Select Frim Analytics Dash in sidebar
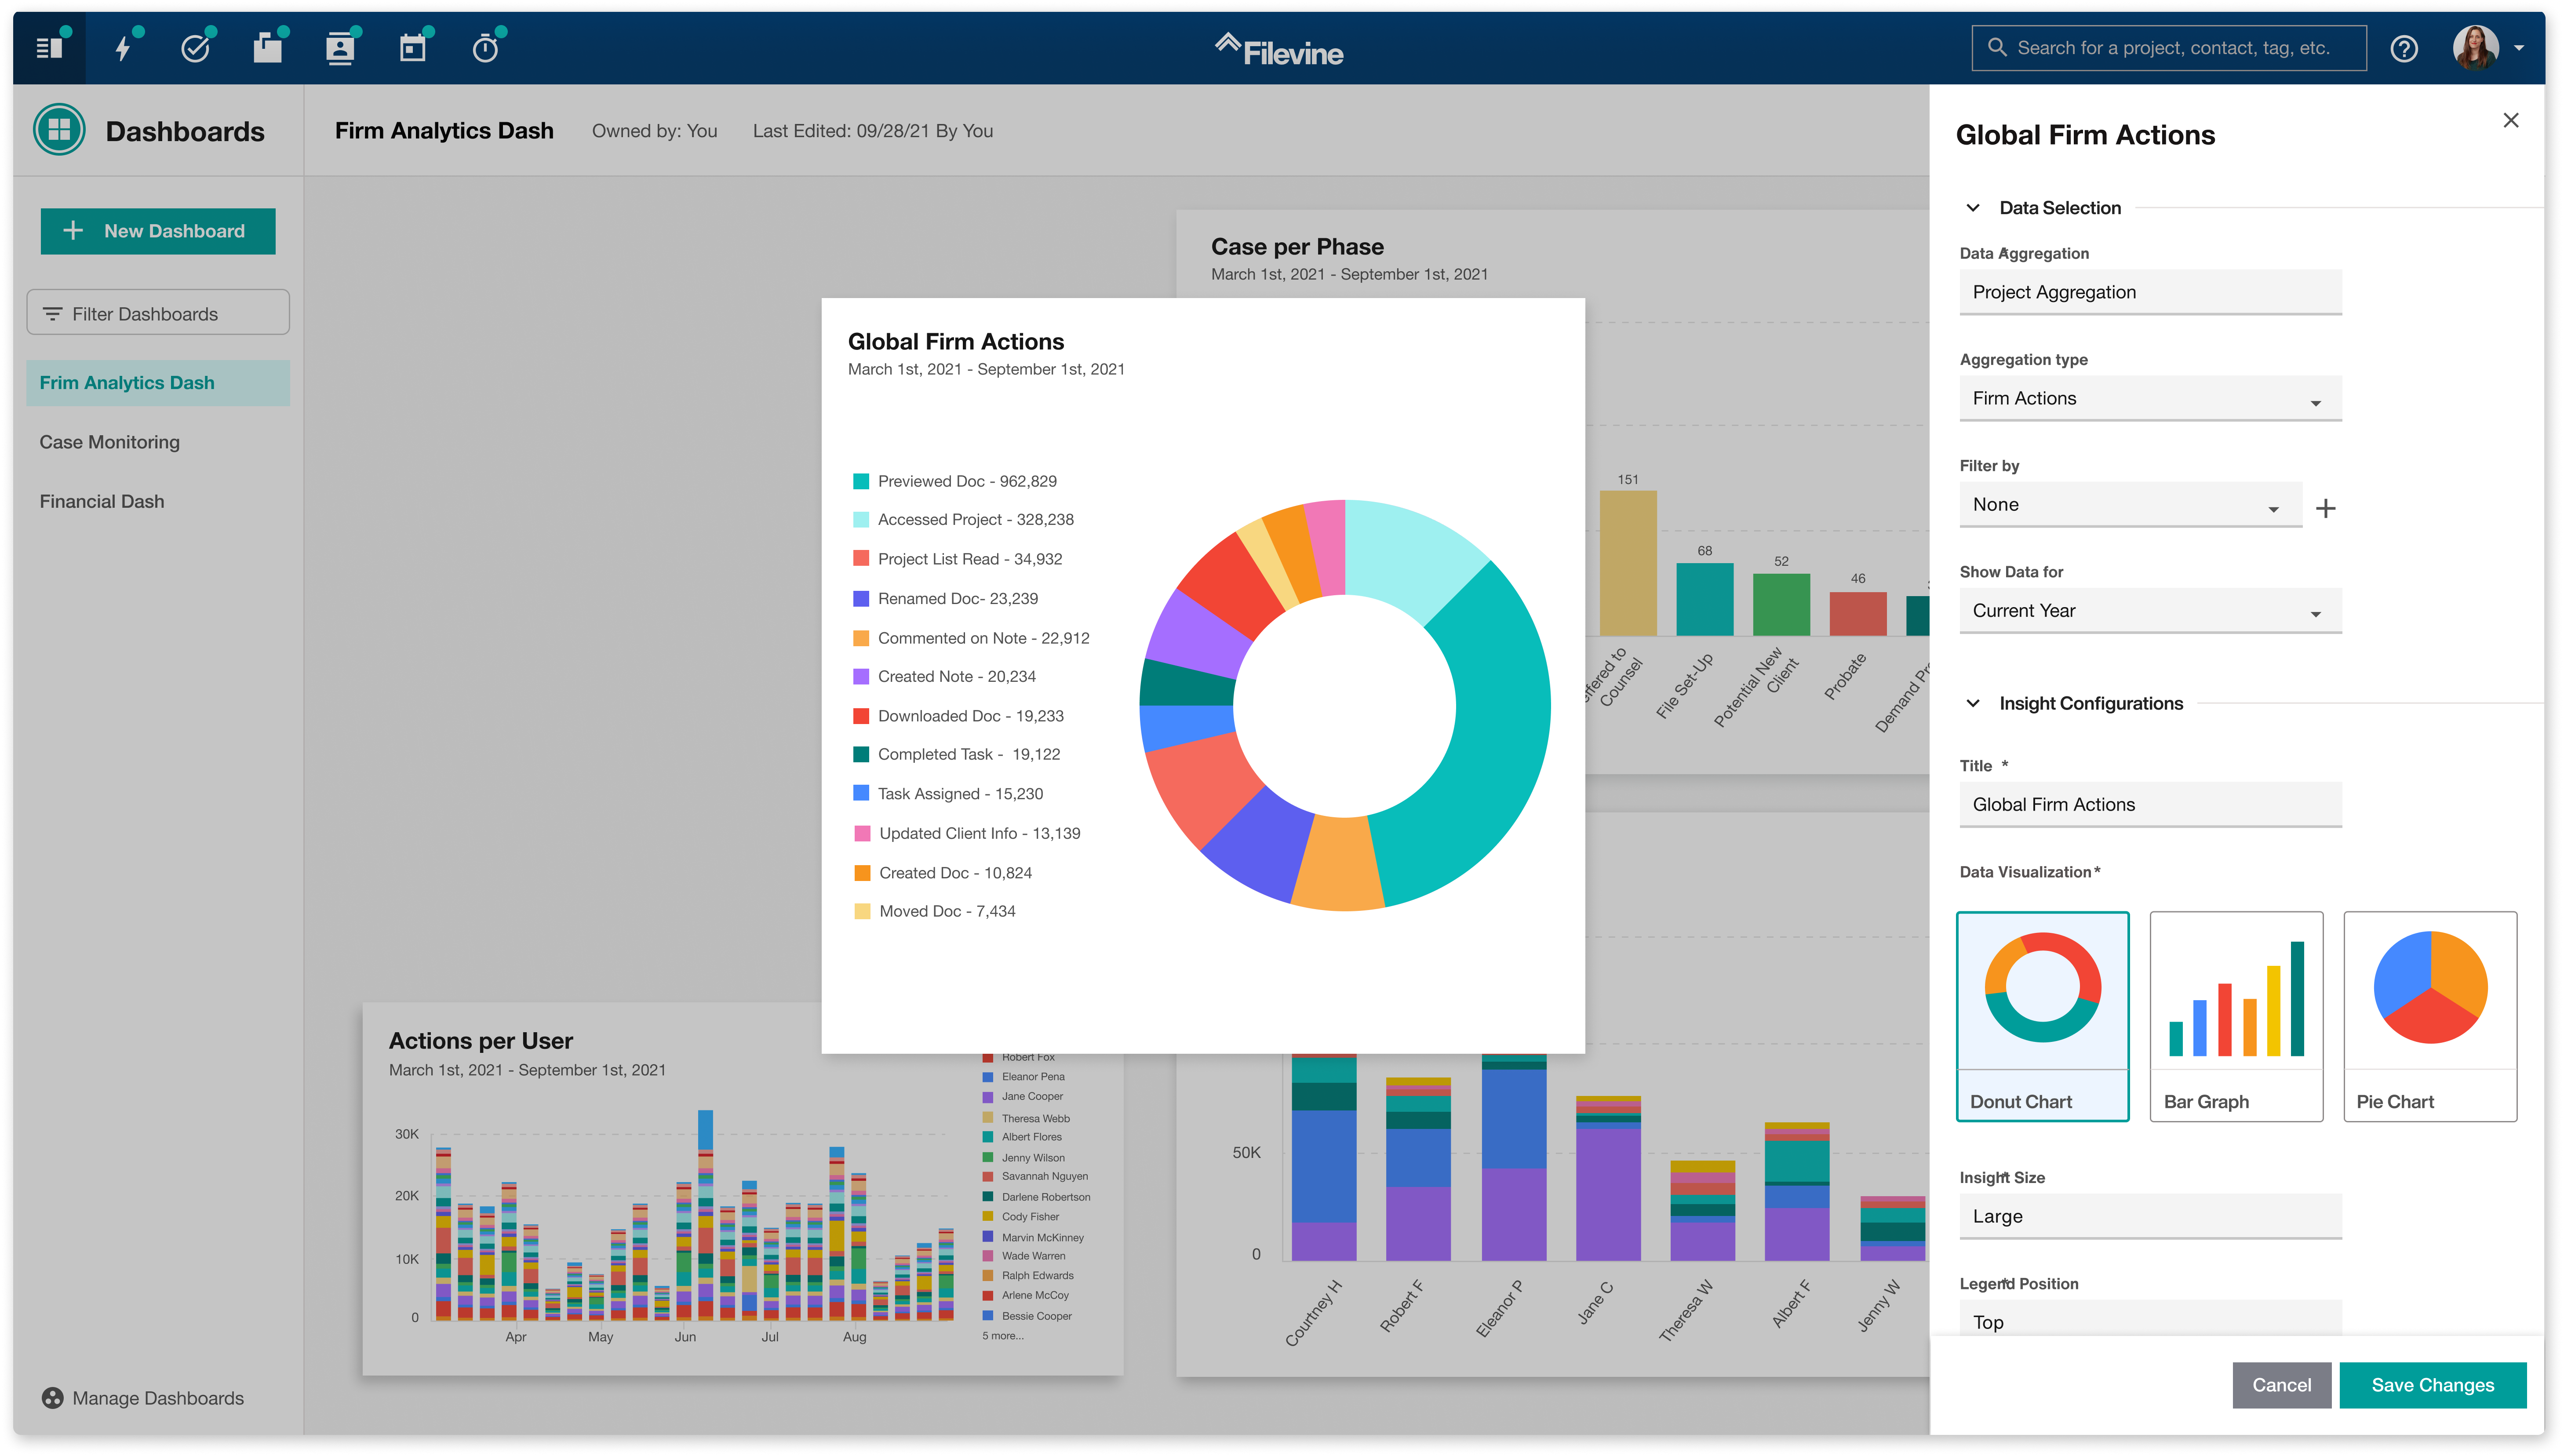Screen dimensions: 2564x1456 tap(158, 383)
